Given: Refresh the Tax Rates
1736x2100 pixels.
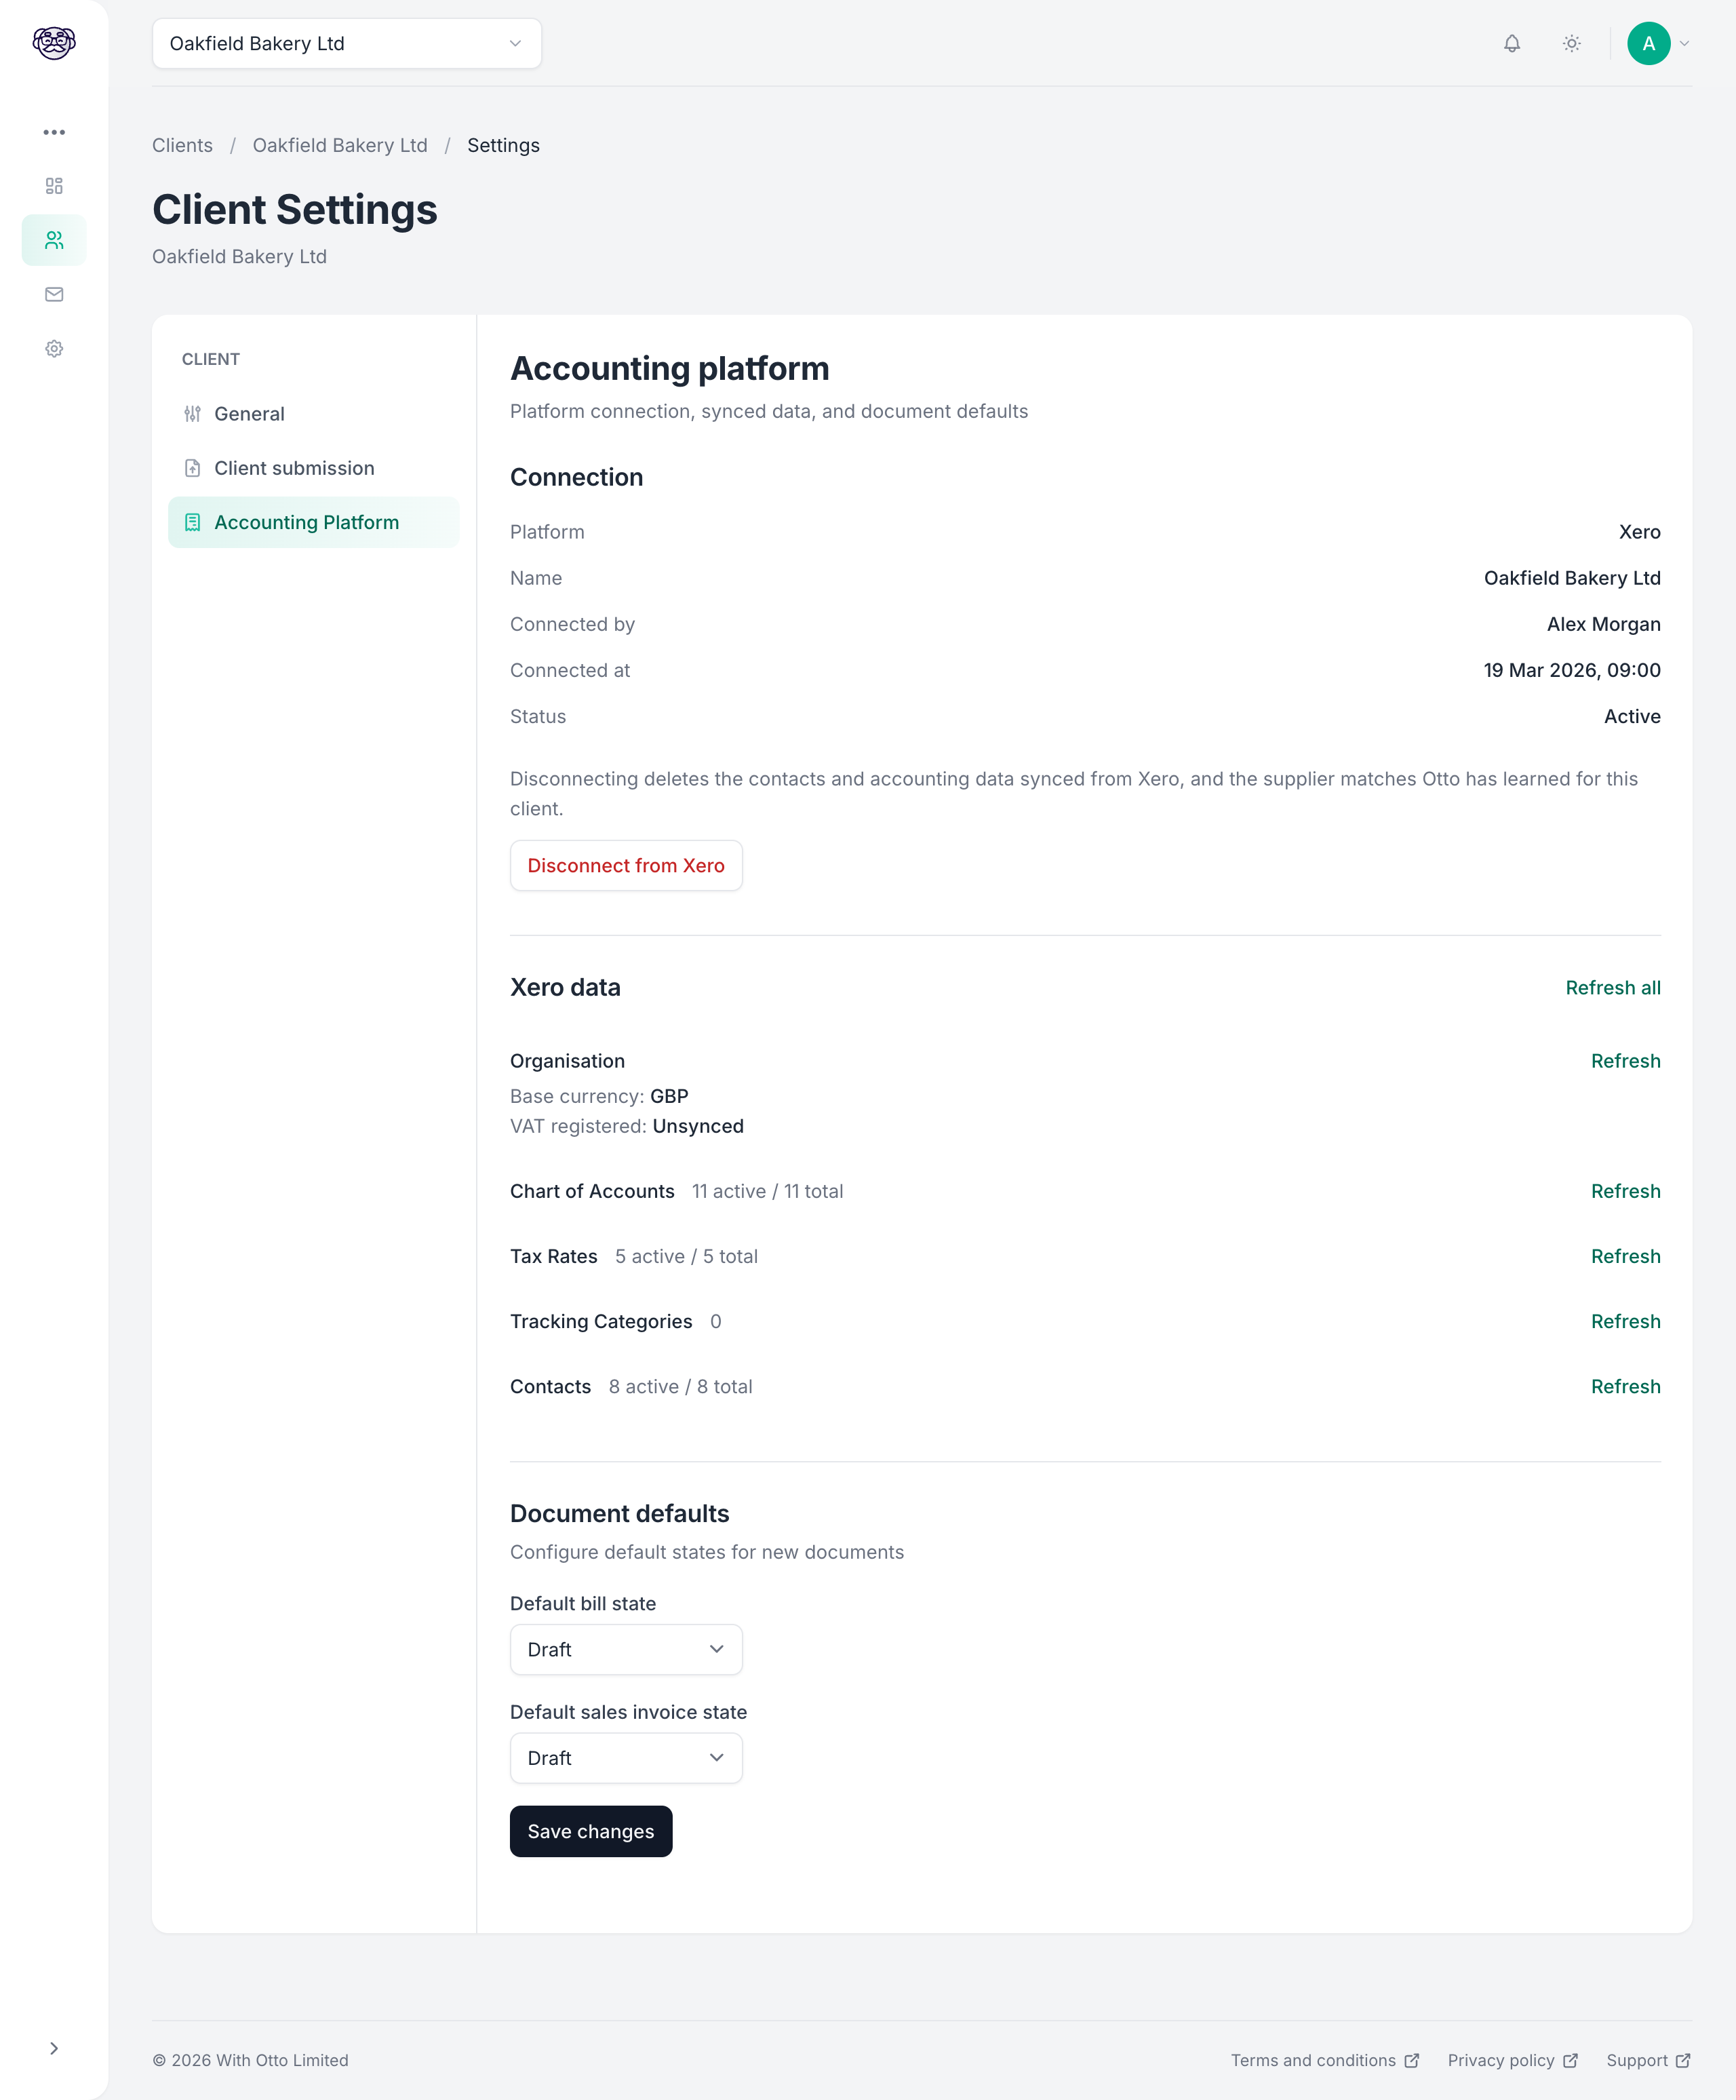Looking at the screenshot, I should (x=1625, y=1256).
